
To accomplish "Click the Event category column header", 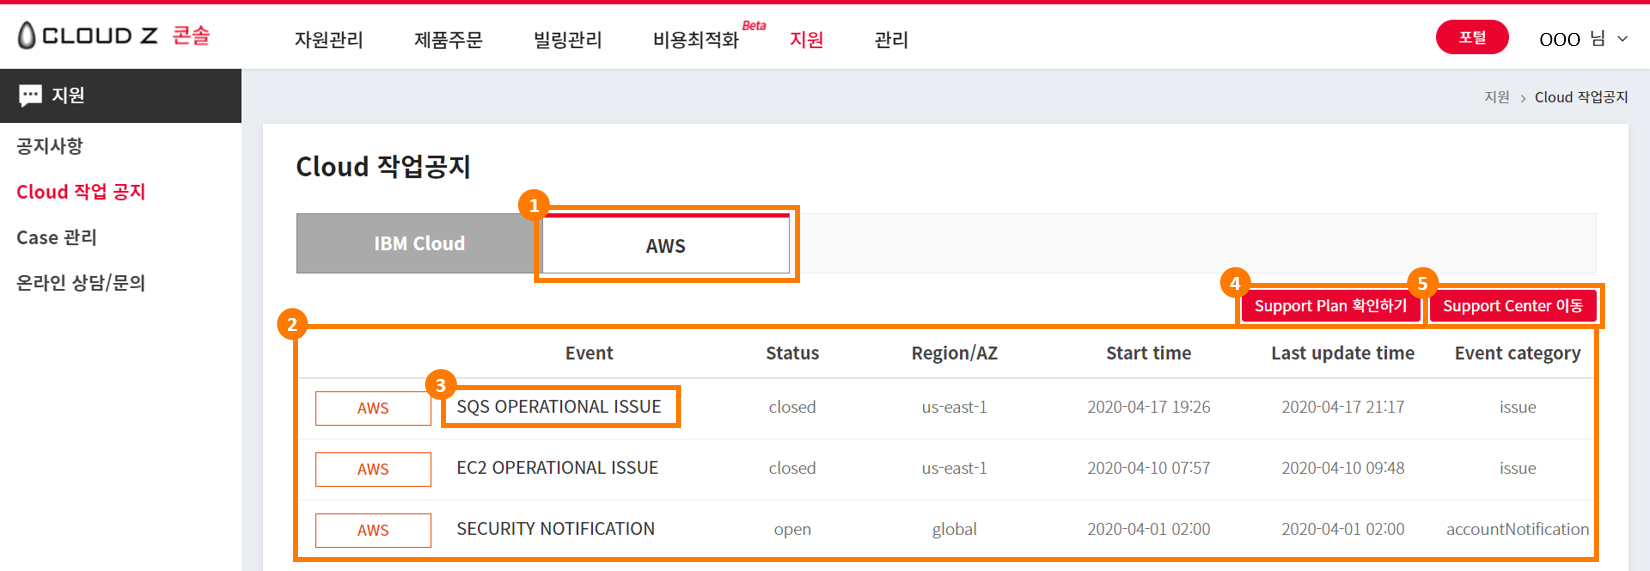I will point(1517,353).
